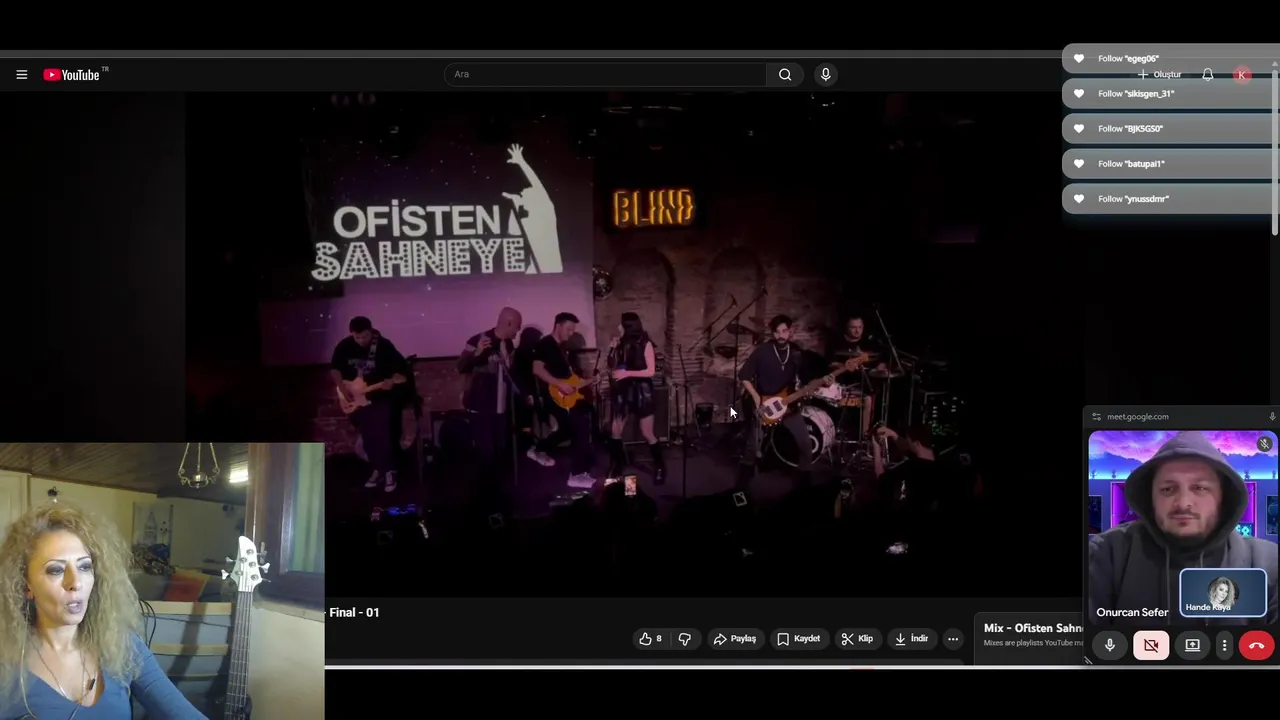Click the Paylaş share button
1280x720 pixels.
[x=734, y=639]
